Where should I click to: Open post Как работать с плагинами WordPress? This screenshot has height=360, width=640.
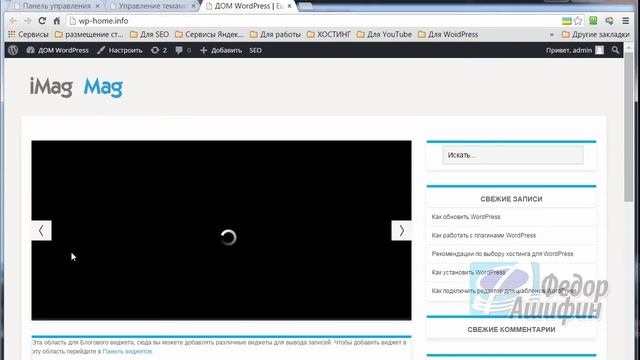484,236
